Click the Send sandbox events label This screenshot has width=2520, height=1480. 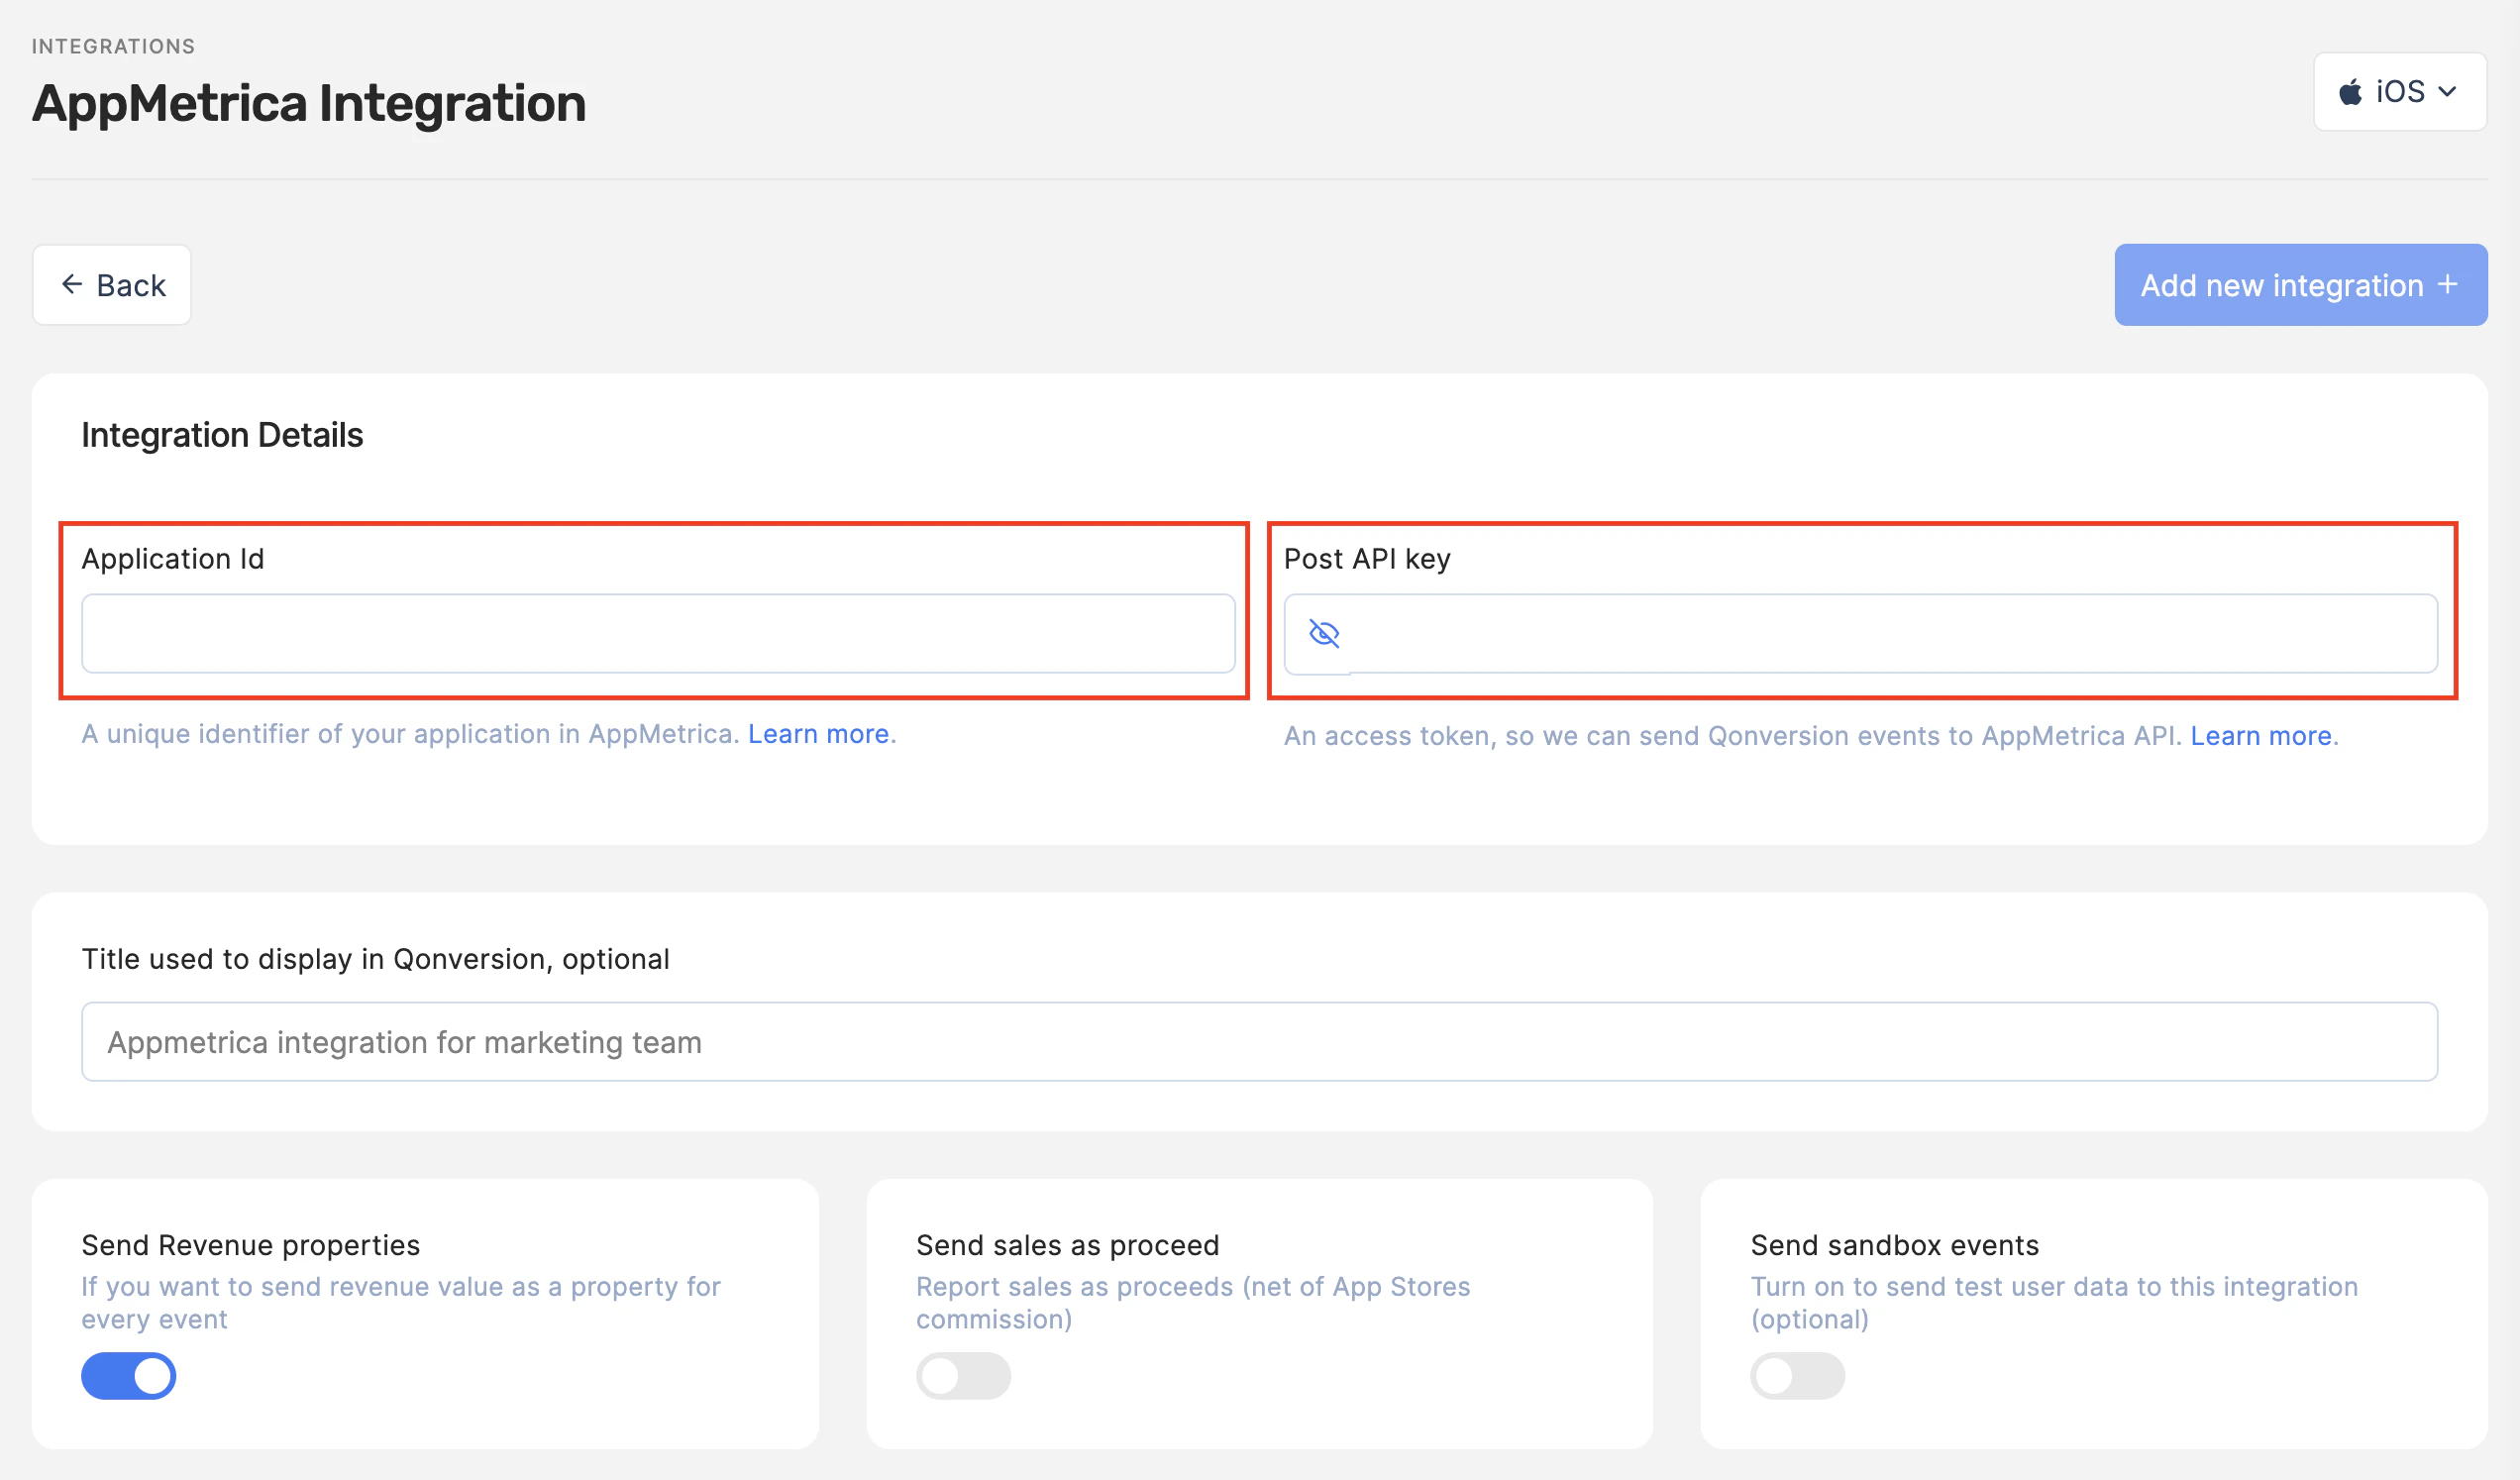pyautogui.click(x=1894, y=1245)
